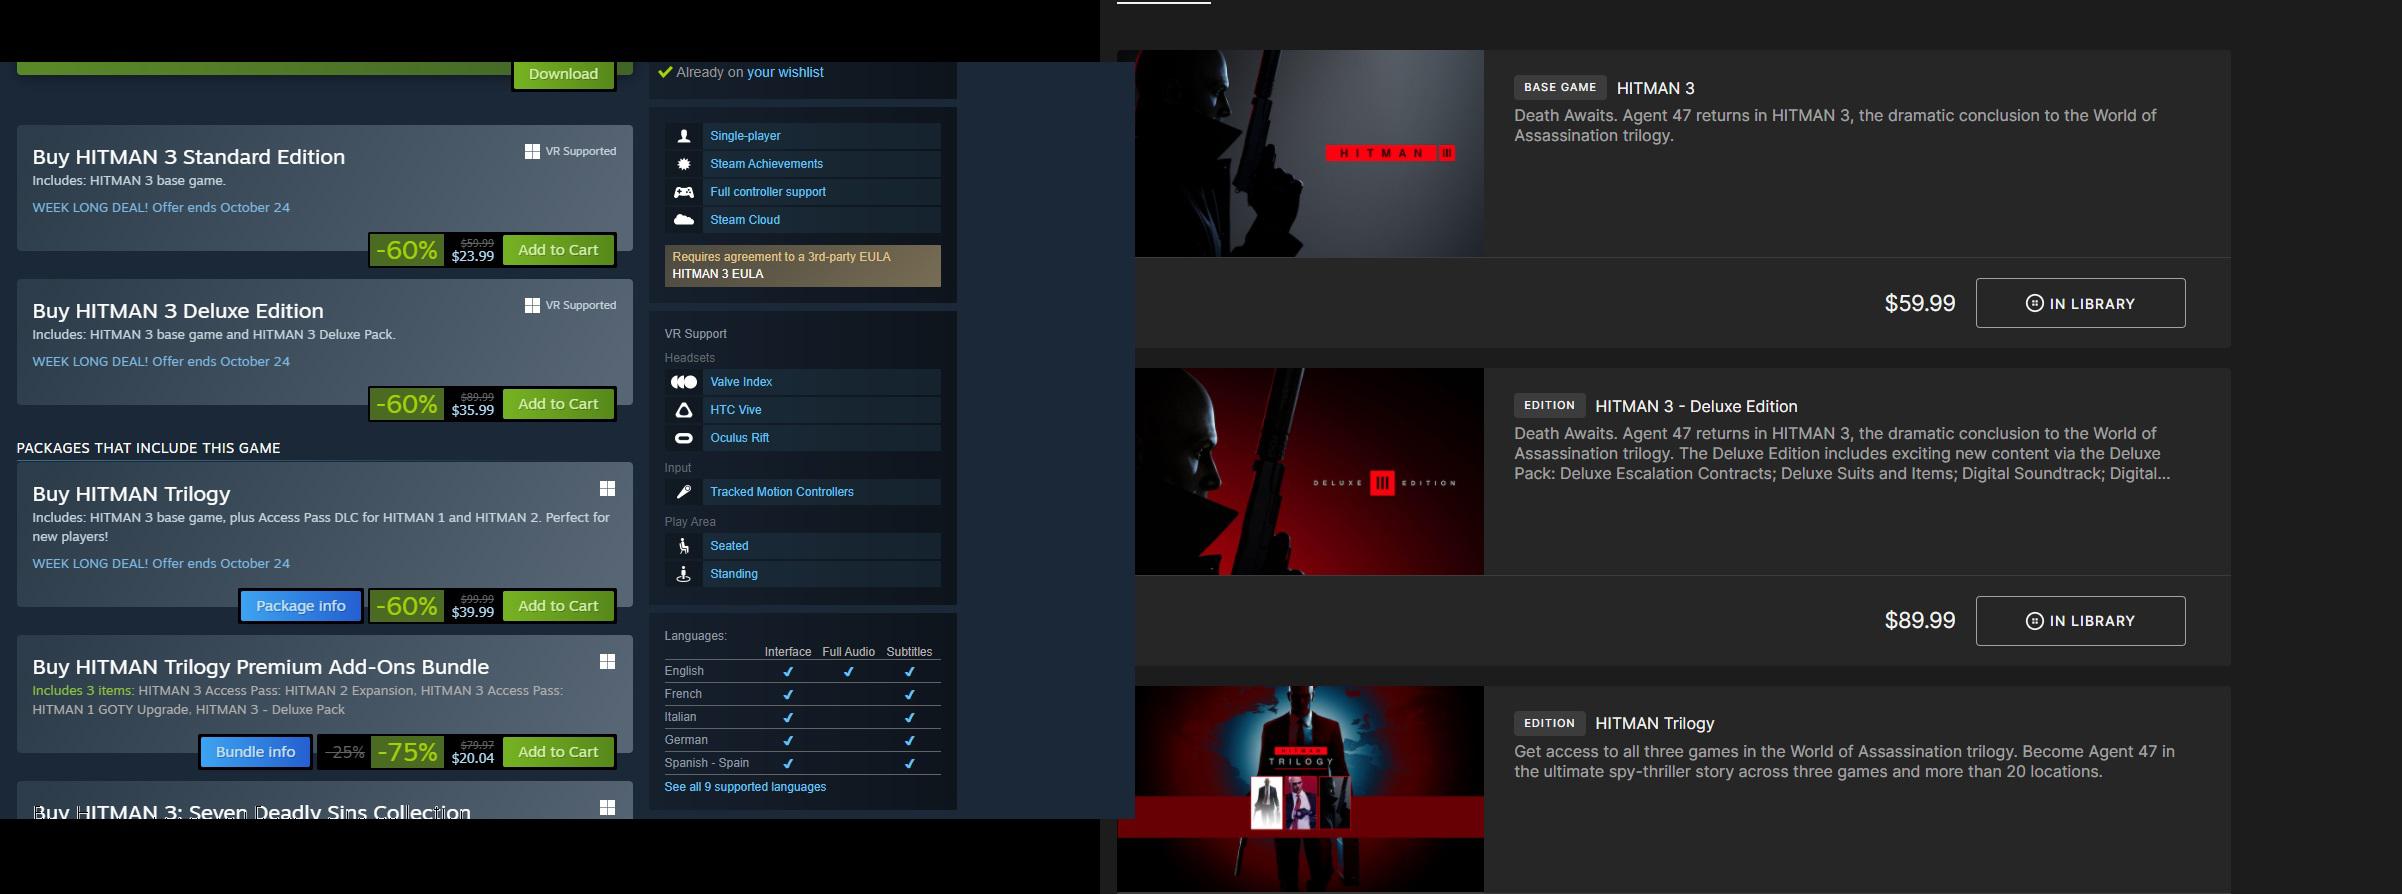The image size is (2402, 894).
Task: Add HITMAN 3 Standard Edition to cart
Action: pyautogui.click(x=558, y=250)
